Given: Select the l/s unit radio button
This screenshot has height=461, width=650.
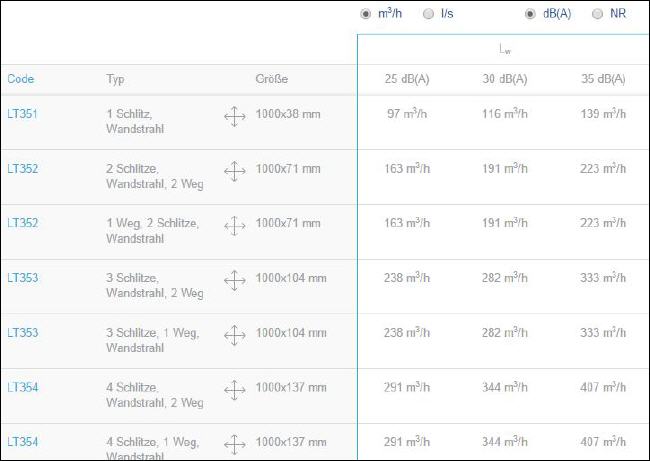Looking at the screenshot, I should click(428, 14).
